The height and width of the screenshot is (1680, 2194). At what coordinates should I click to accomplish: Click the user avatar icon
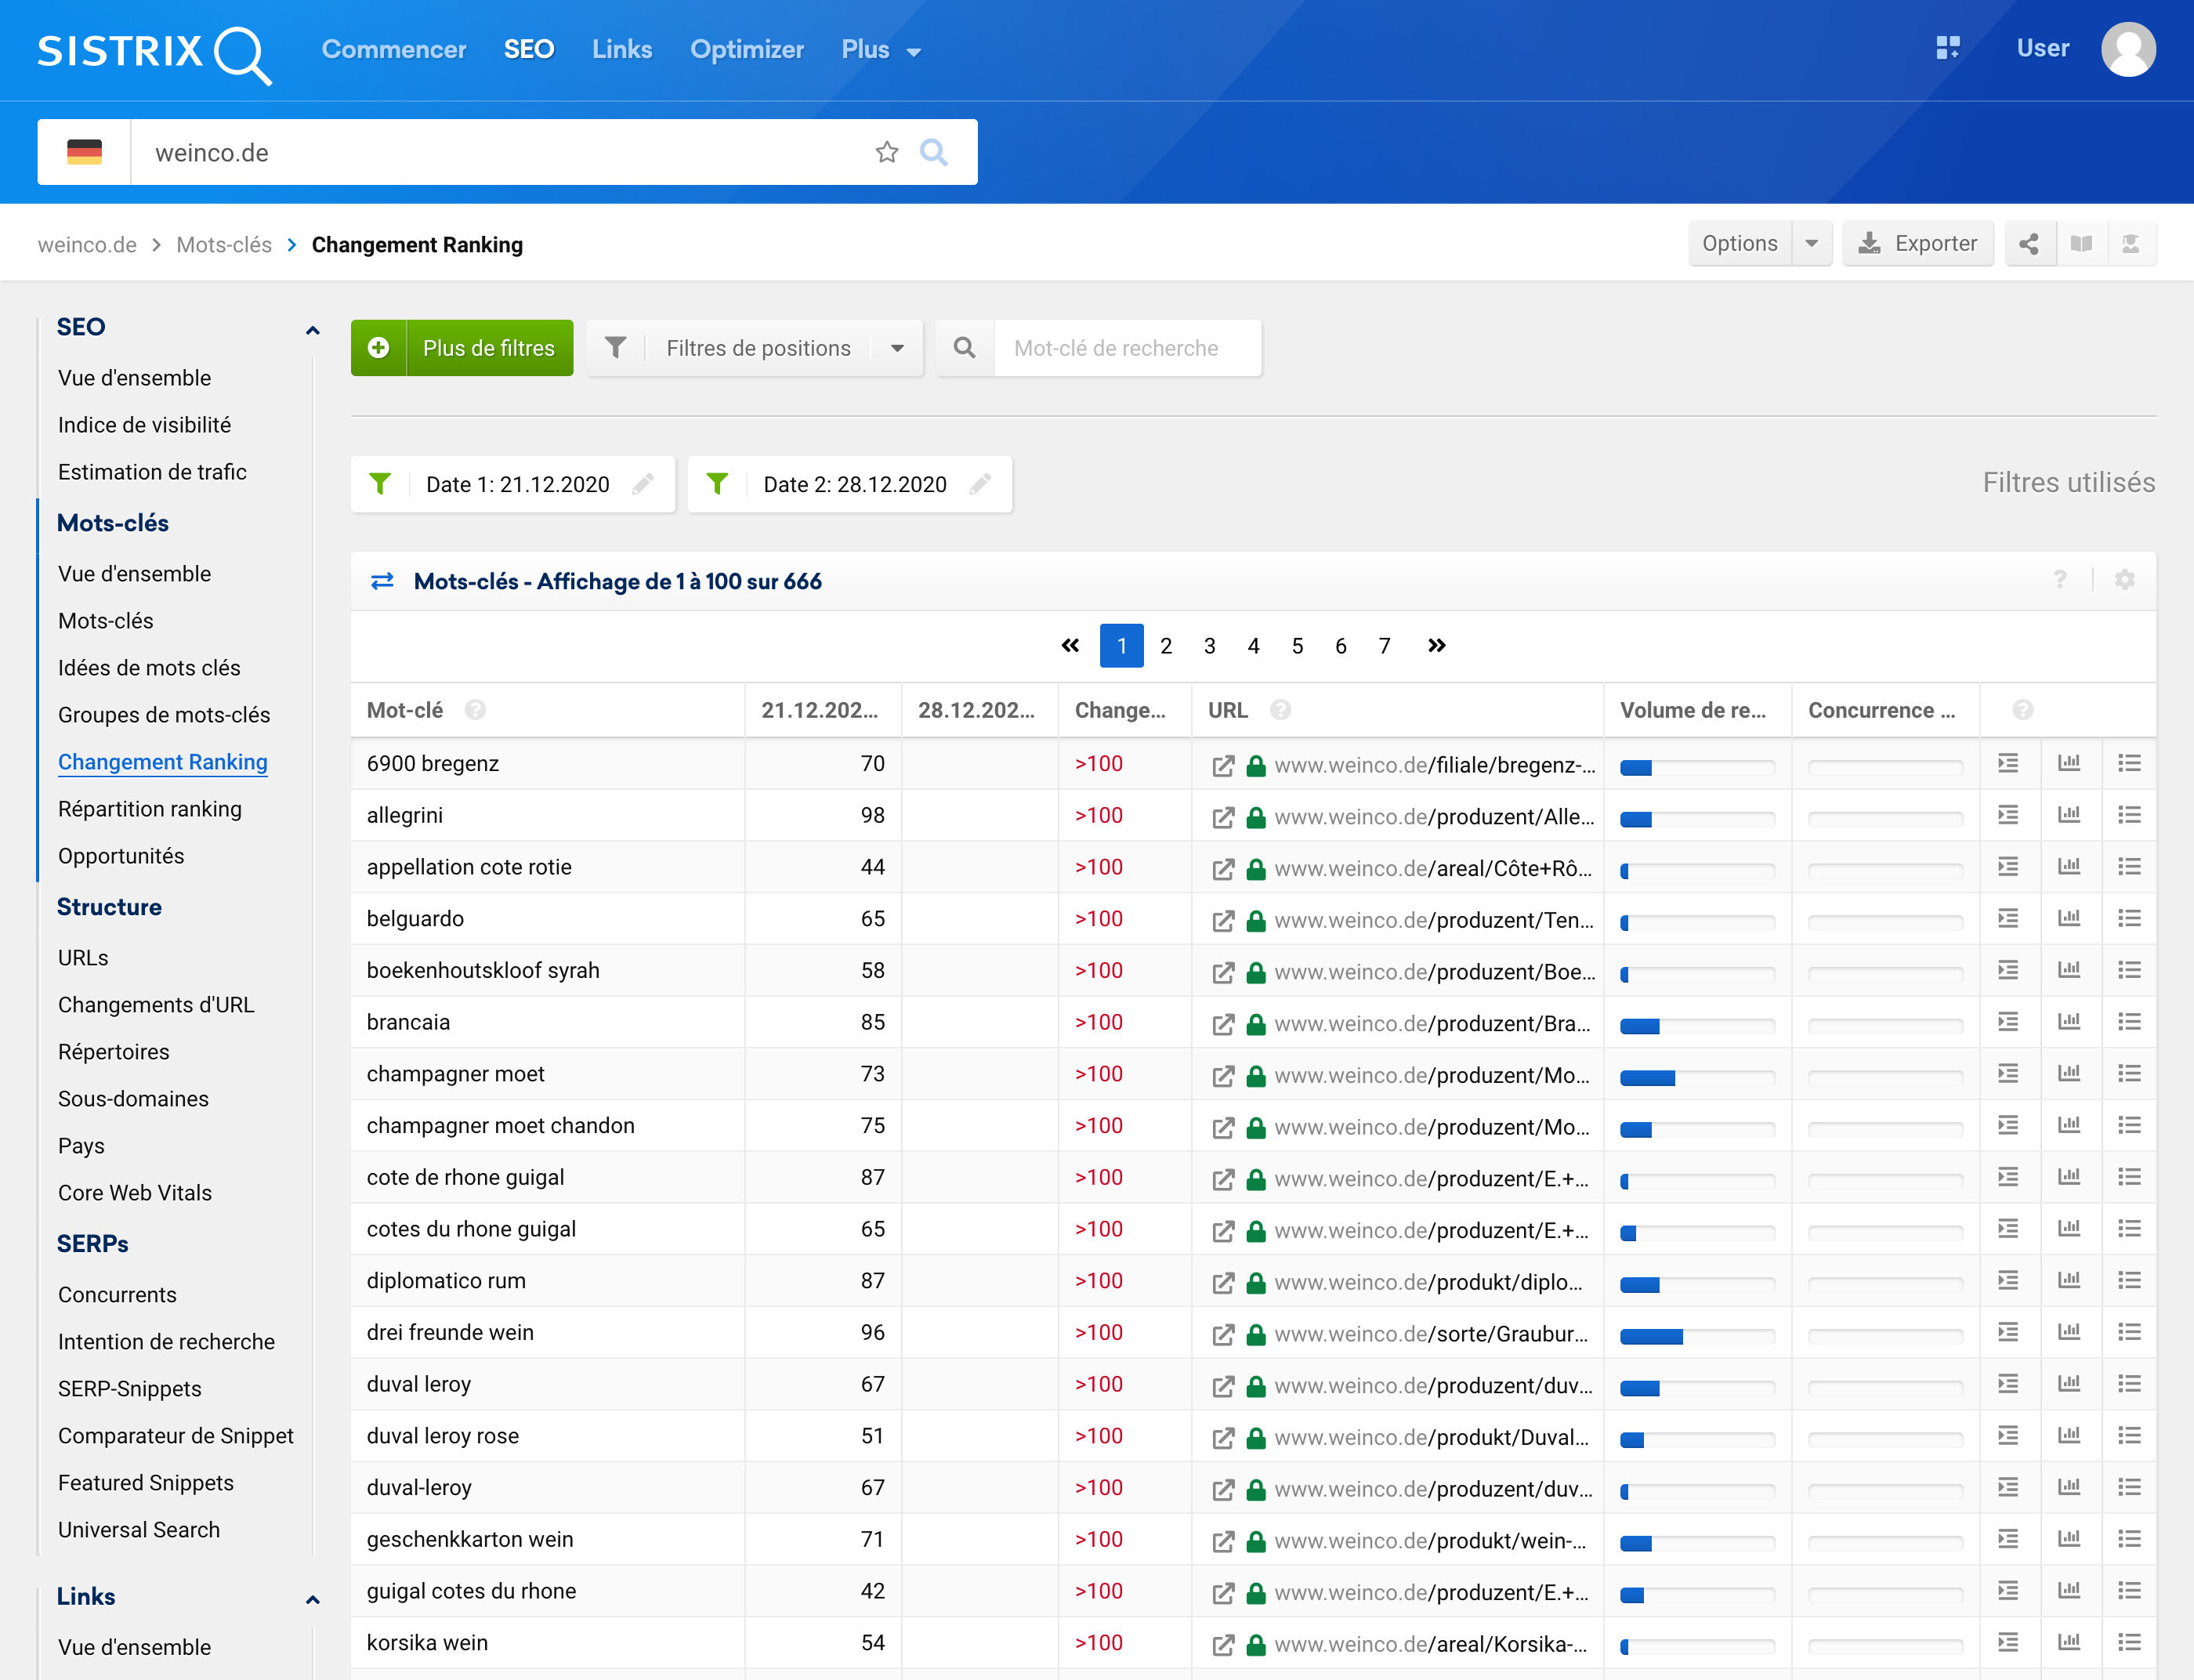click(x=2128, y=49)
